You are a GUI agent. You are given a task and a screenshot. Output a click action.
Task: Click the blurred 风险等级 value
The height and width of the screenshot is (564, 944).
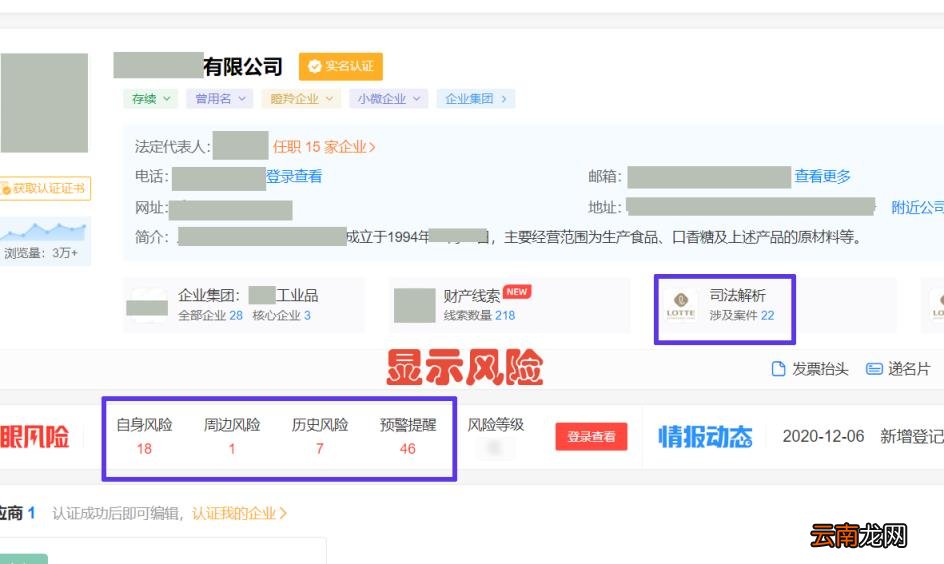494,448
